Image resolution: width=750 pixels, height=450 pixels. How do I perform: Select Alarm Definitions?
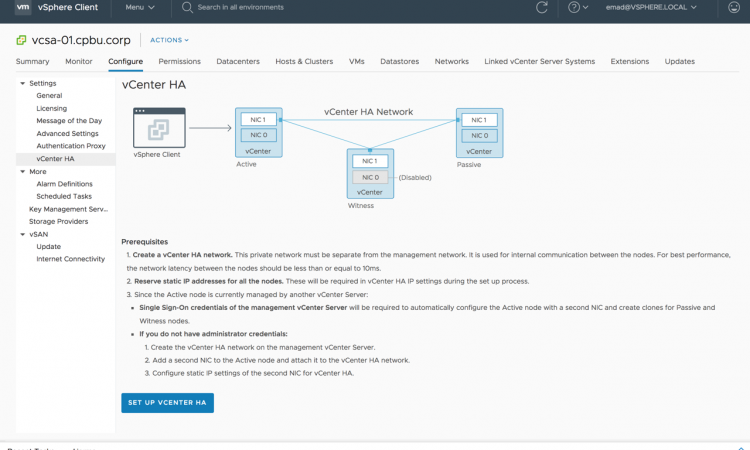tap(65, 184)
